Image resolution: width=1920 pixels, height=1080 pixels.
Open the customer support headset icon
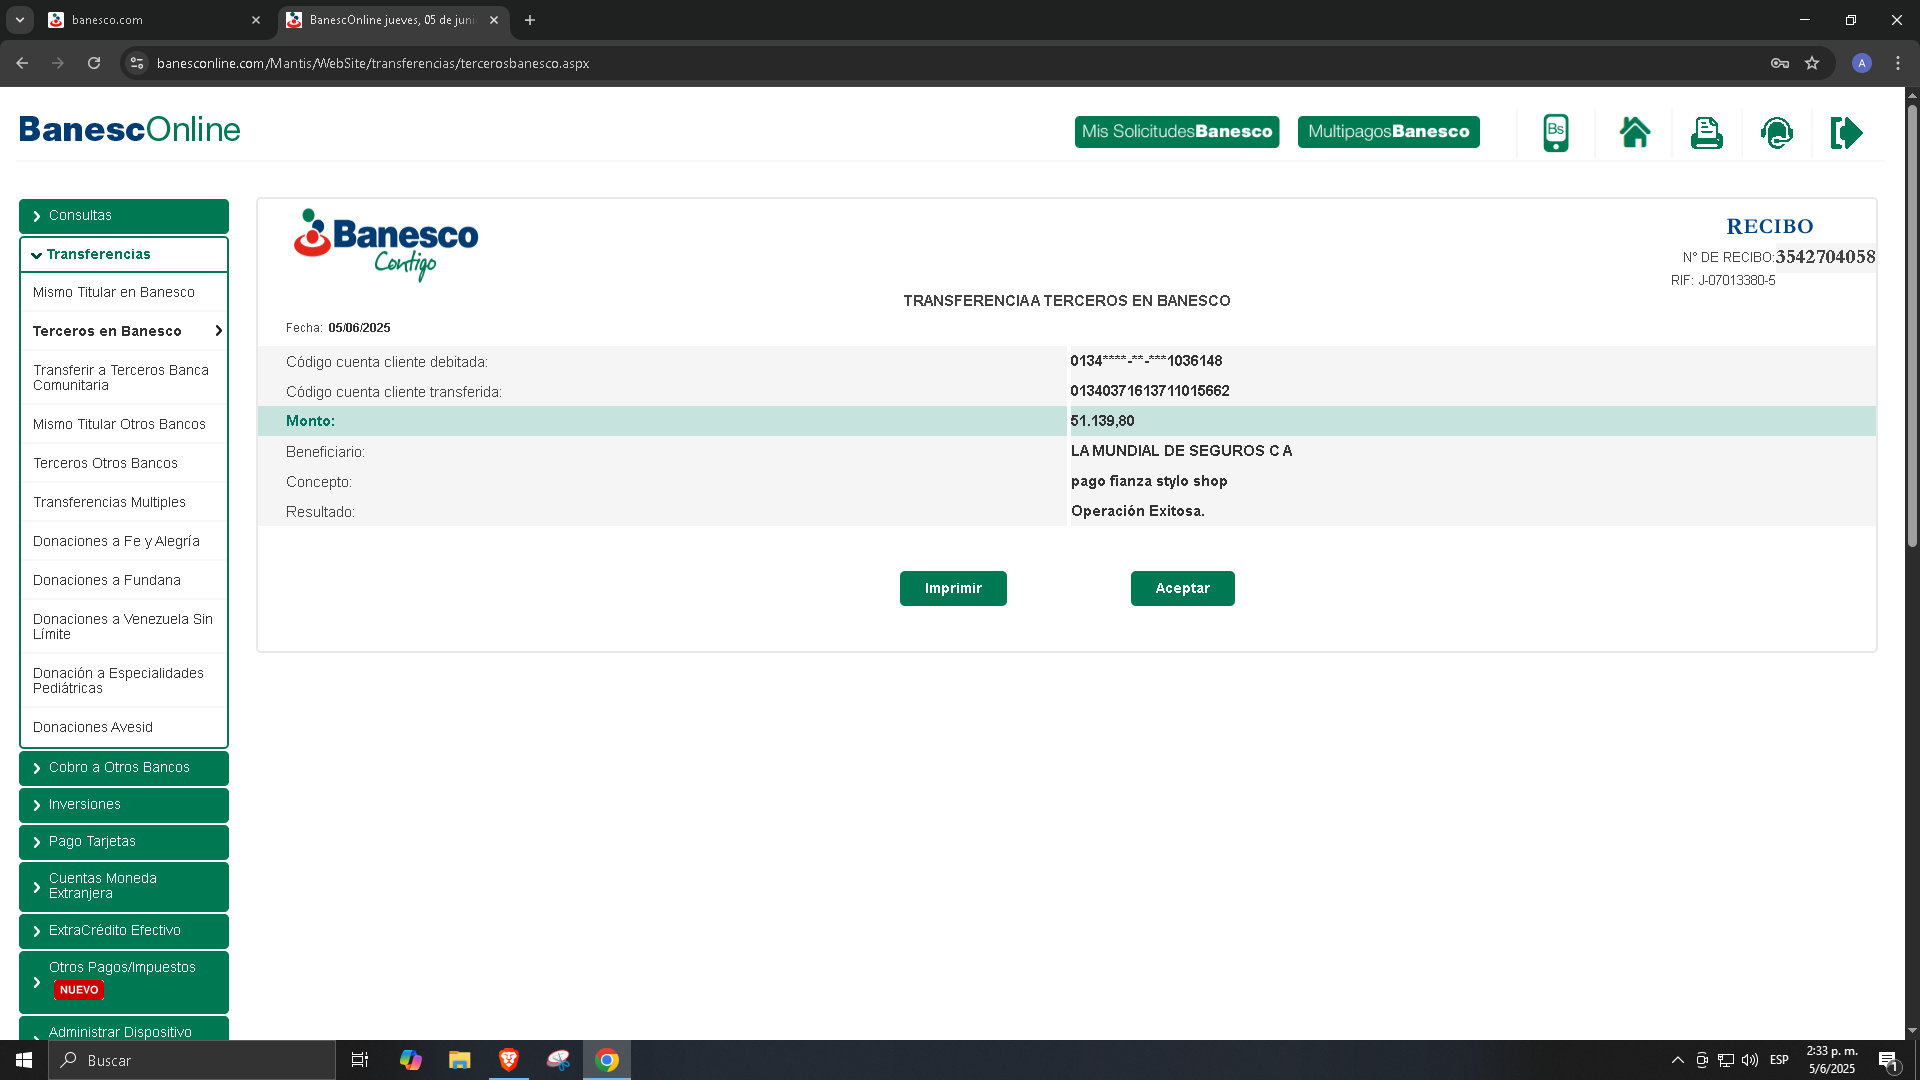pyautogui.click(x=1777, y=132)
